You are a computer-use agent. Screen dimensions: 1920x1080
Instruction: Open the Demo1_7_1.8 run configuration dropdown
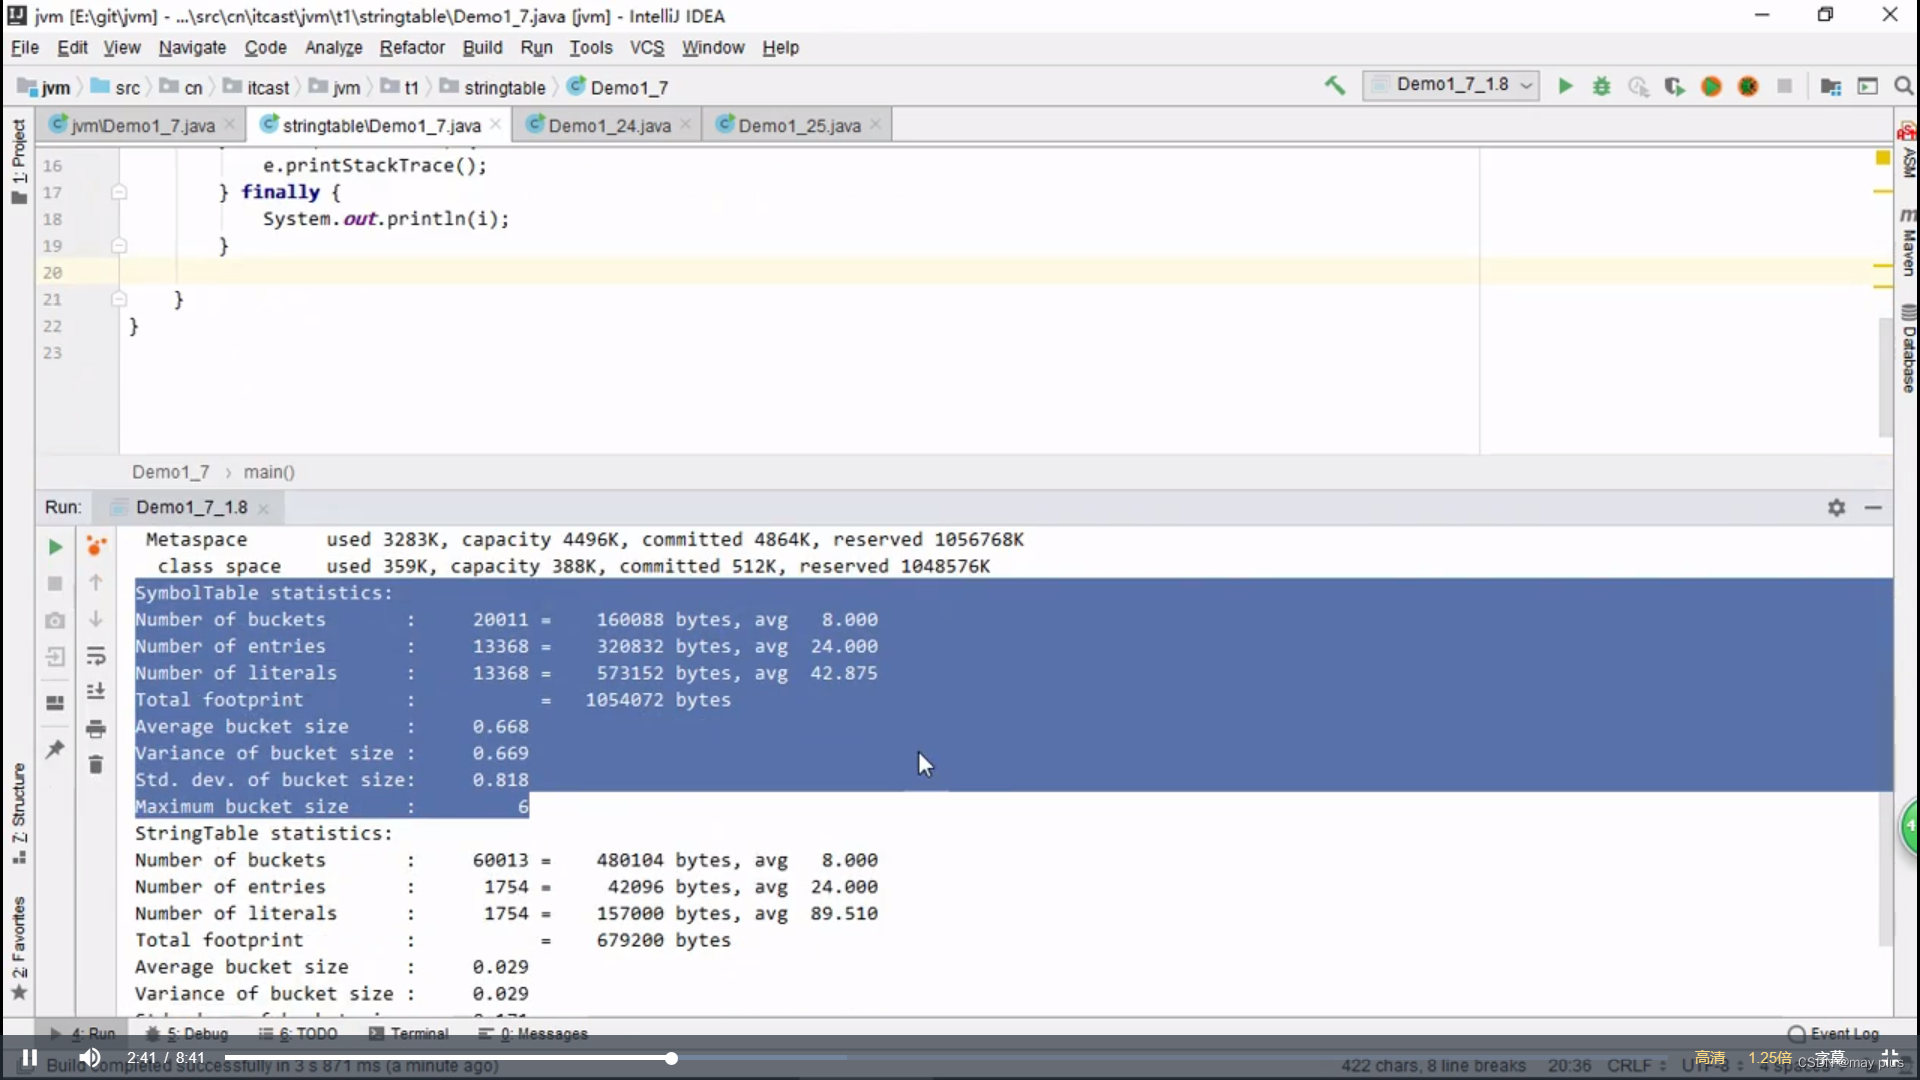[1452, 85]
